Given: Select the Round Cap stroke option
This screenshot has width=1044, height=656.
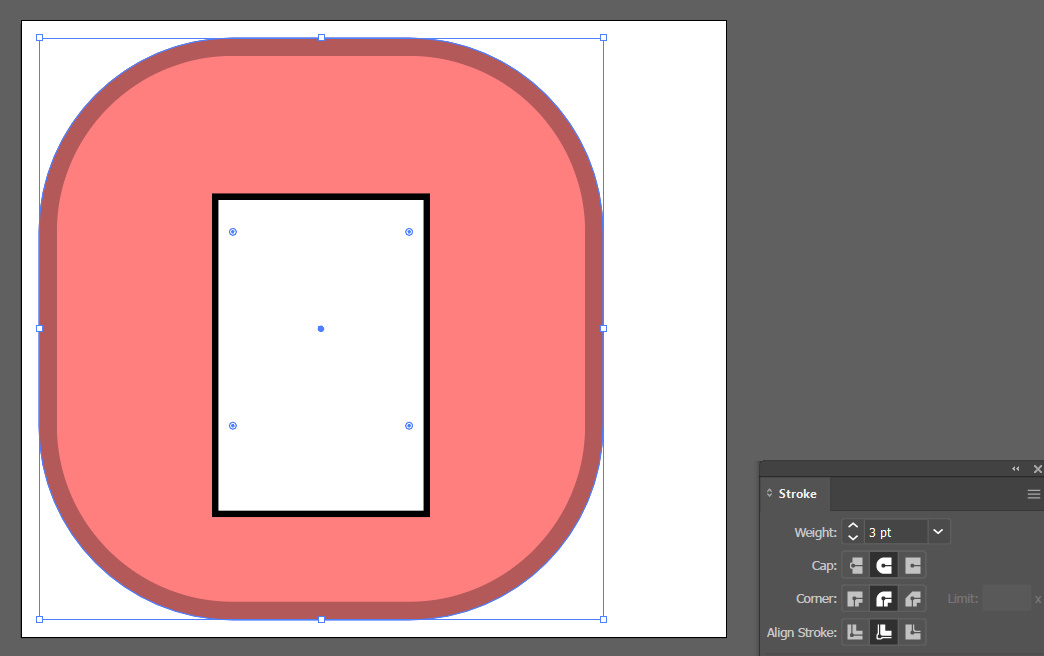Looking at the screenshot, I should 884,565.
